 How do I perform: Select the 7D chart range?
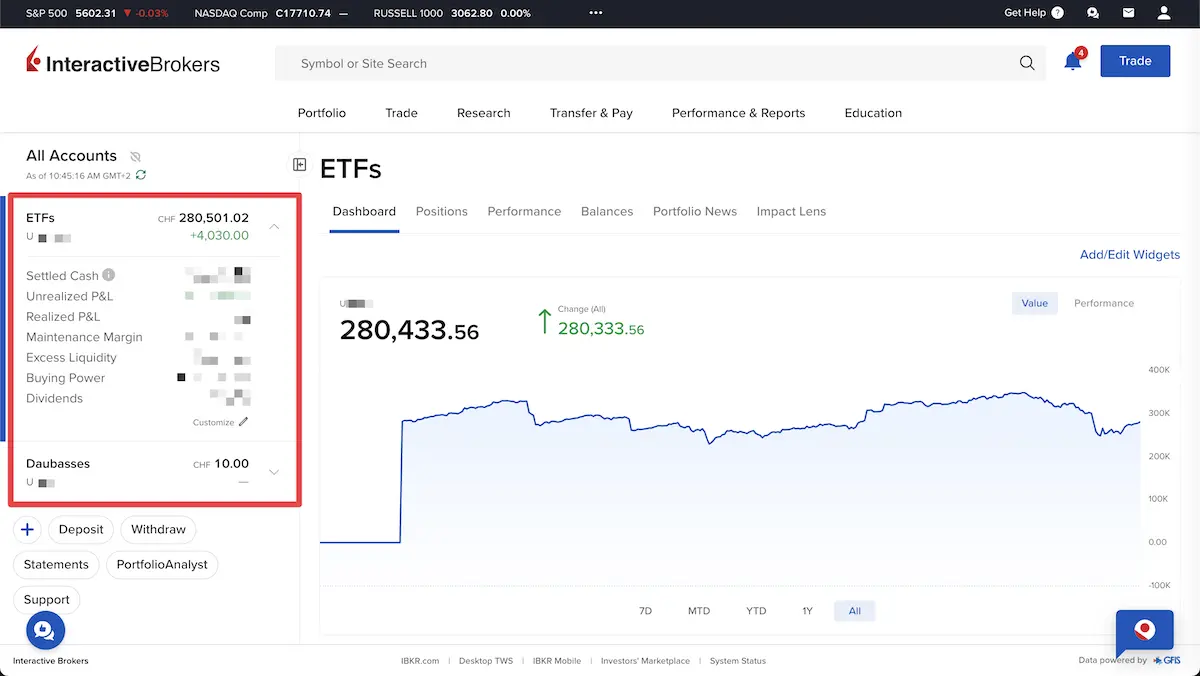(645, 611)
